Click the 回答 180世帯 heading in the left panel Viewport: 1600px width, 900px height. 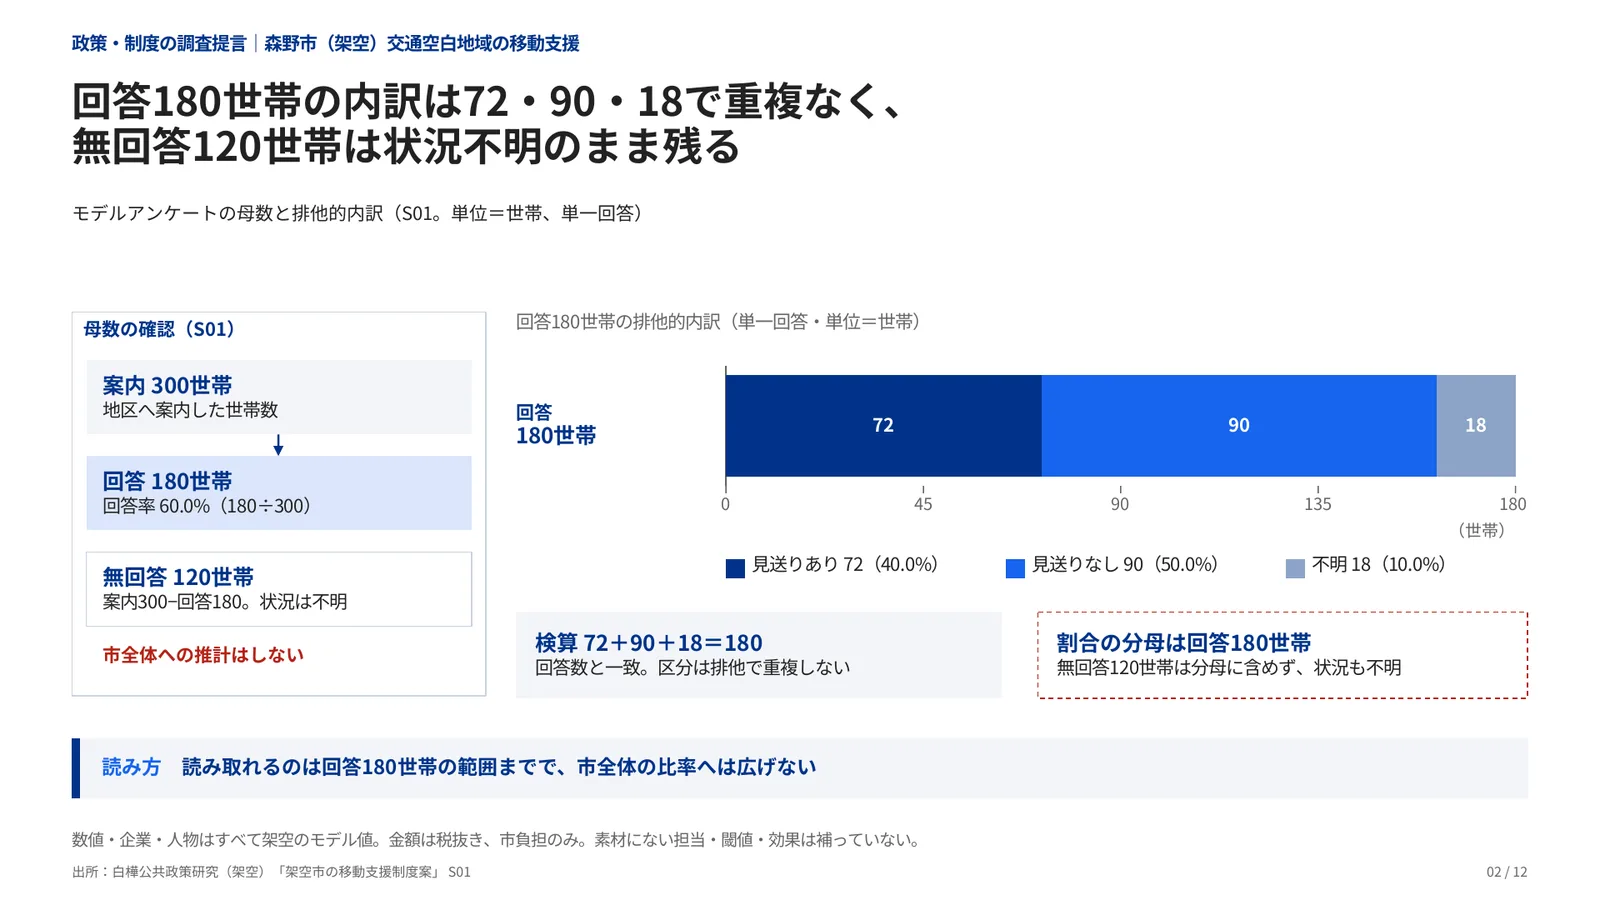pyautogui.click(x=167, y=481)
